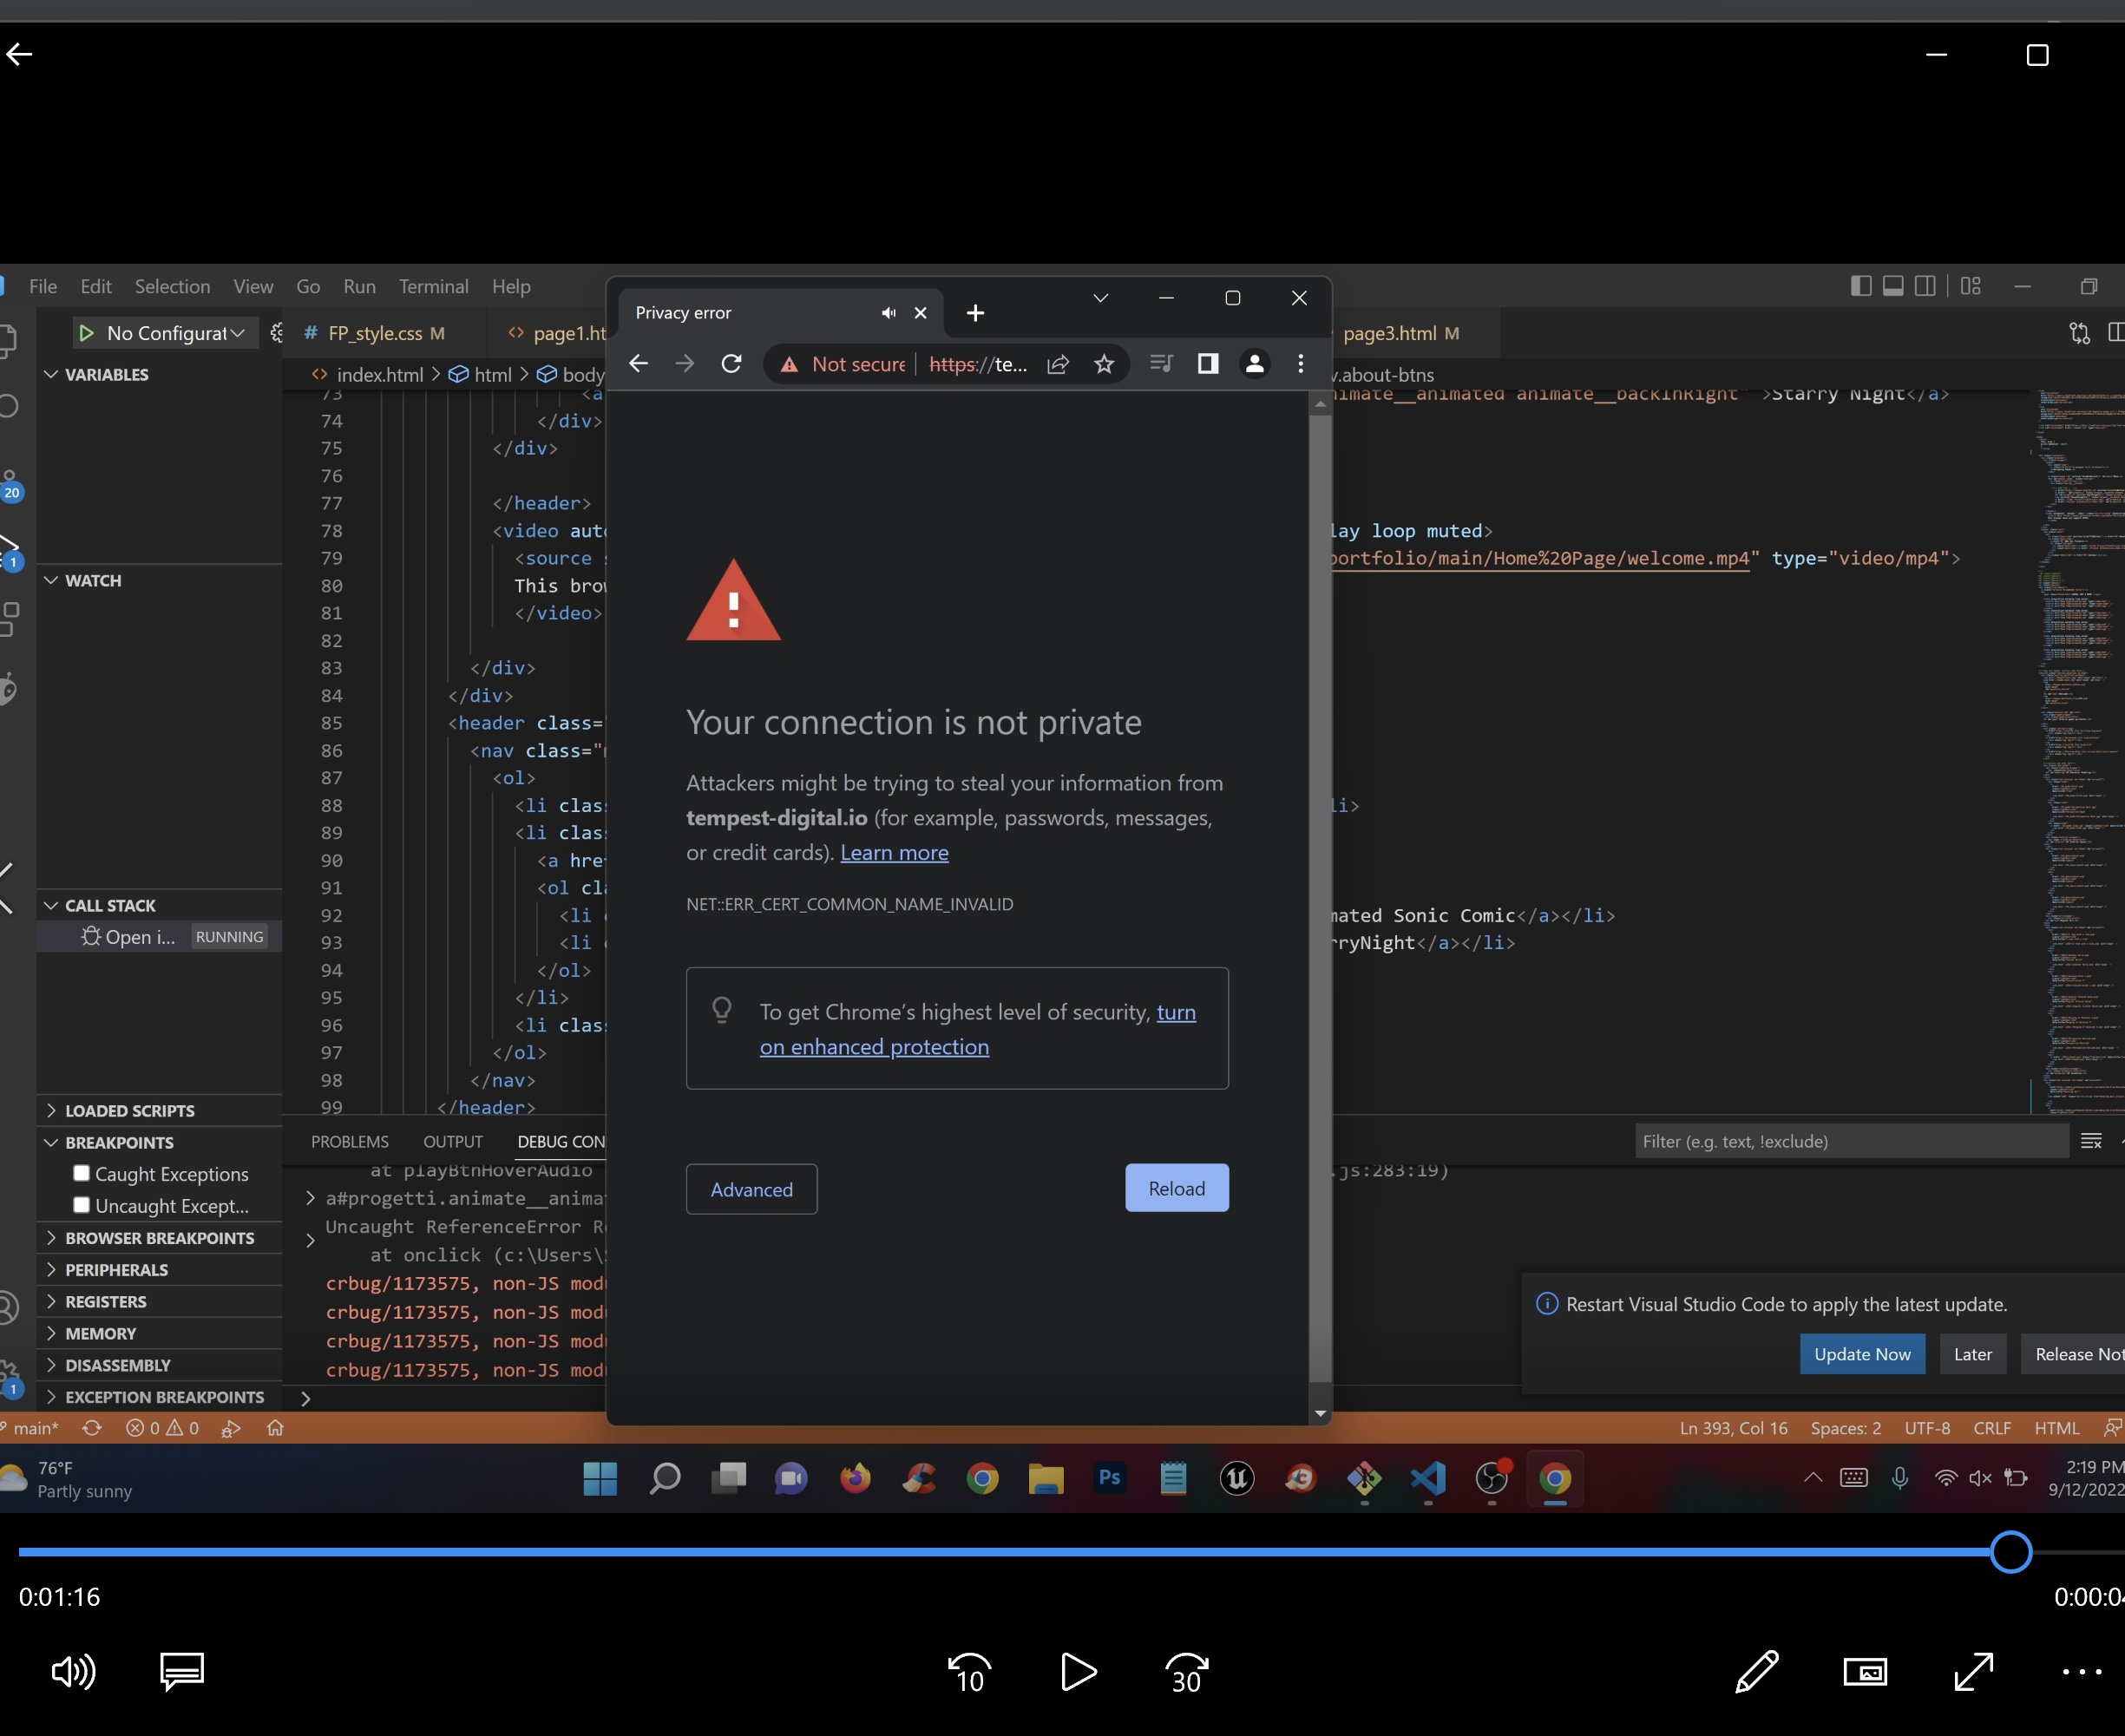2125x1736 pixels.
Task: Toggle the VS Code primary sidebar layout icon
Action: pos(1861,286)
